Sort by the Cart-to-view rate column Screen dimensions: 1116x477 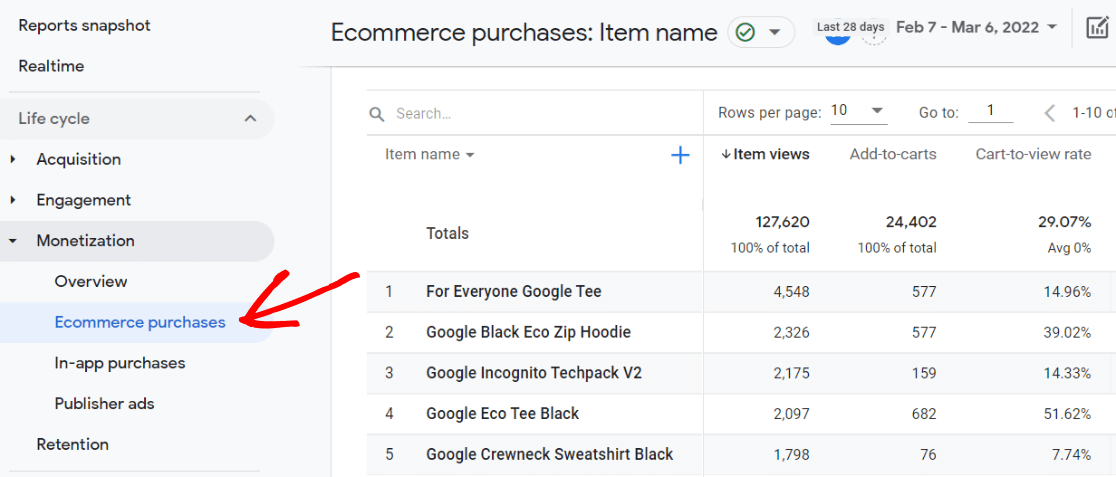(x=1033, y=154)
